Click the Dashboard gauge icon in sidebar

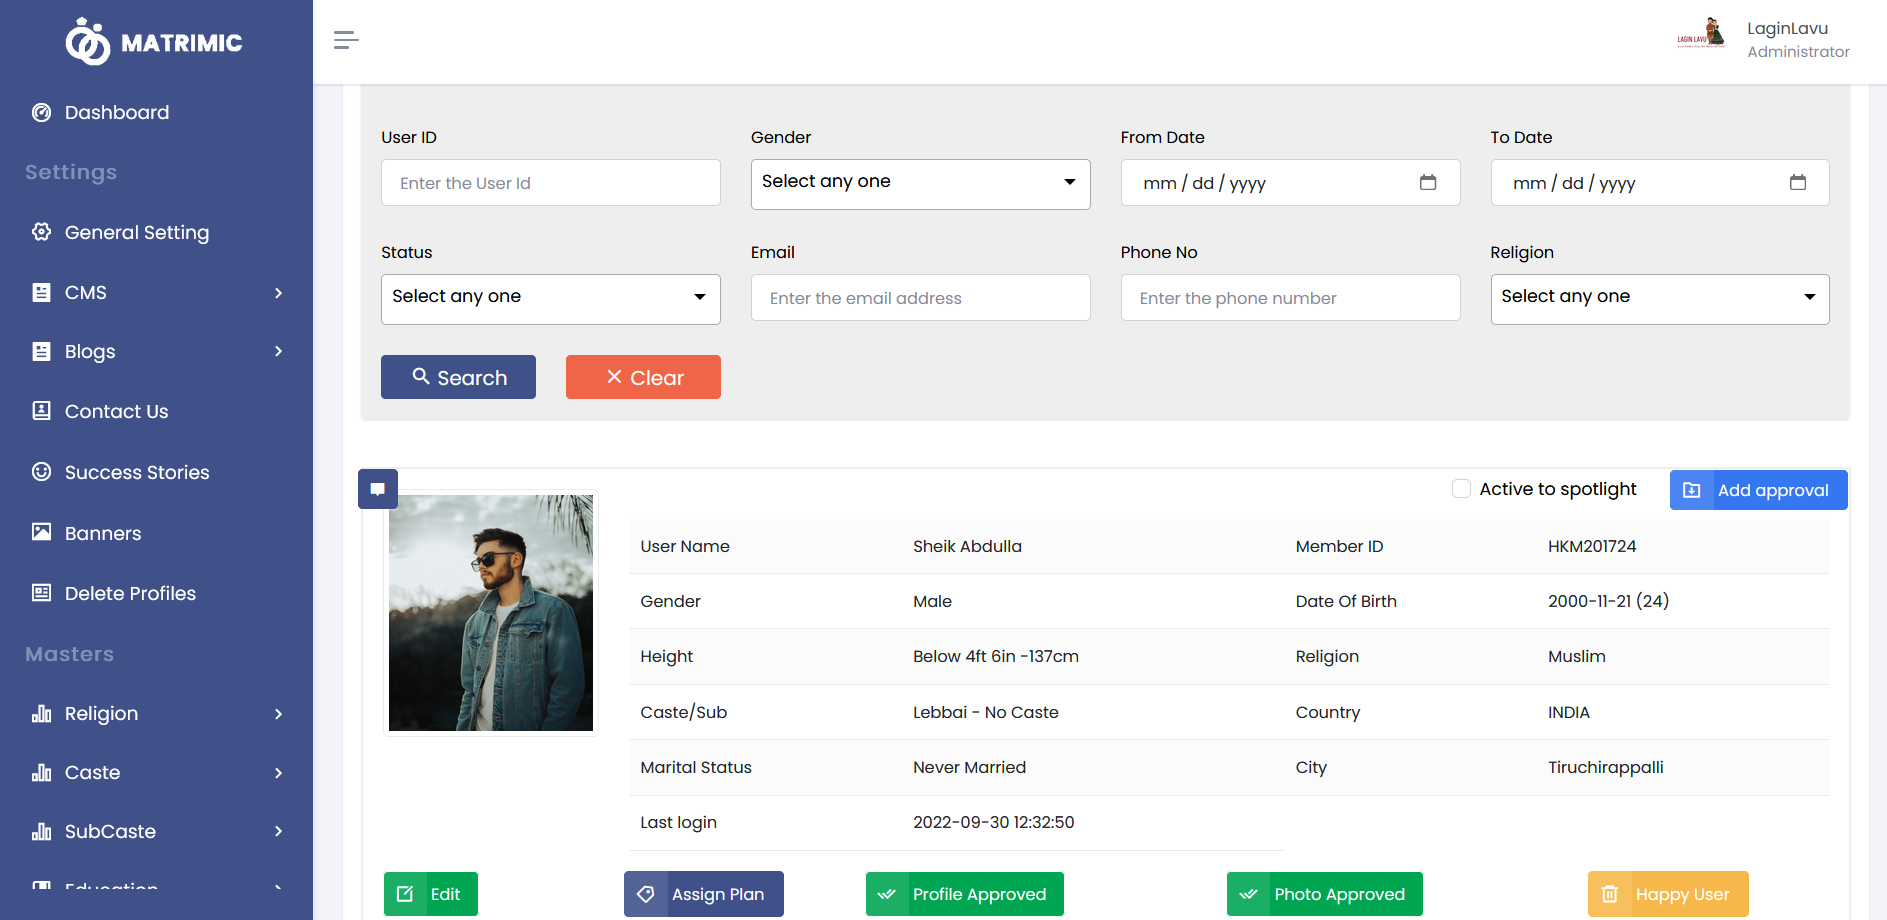click(x=41, y=113)
